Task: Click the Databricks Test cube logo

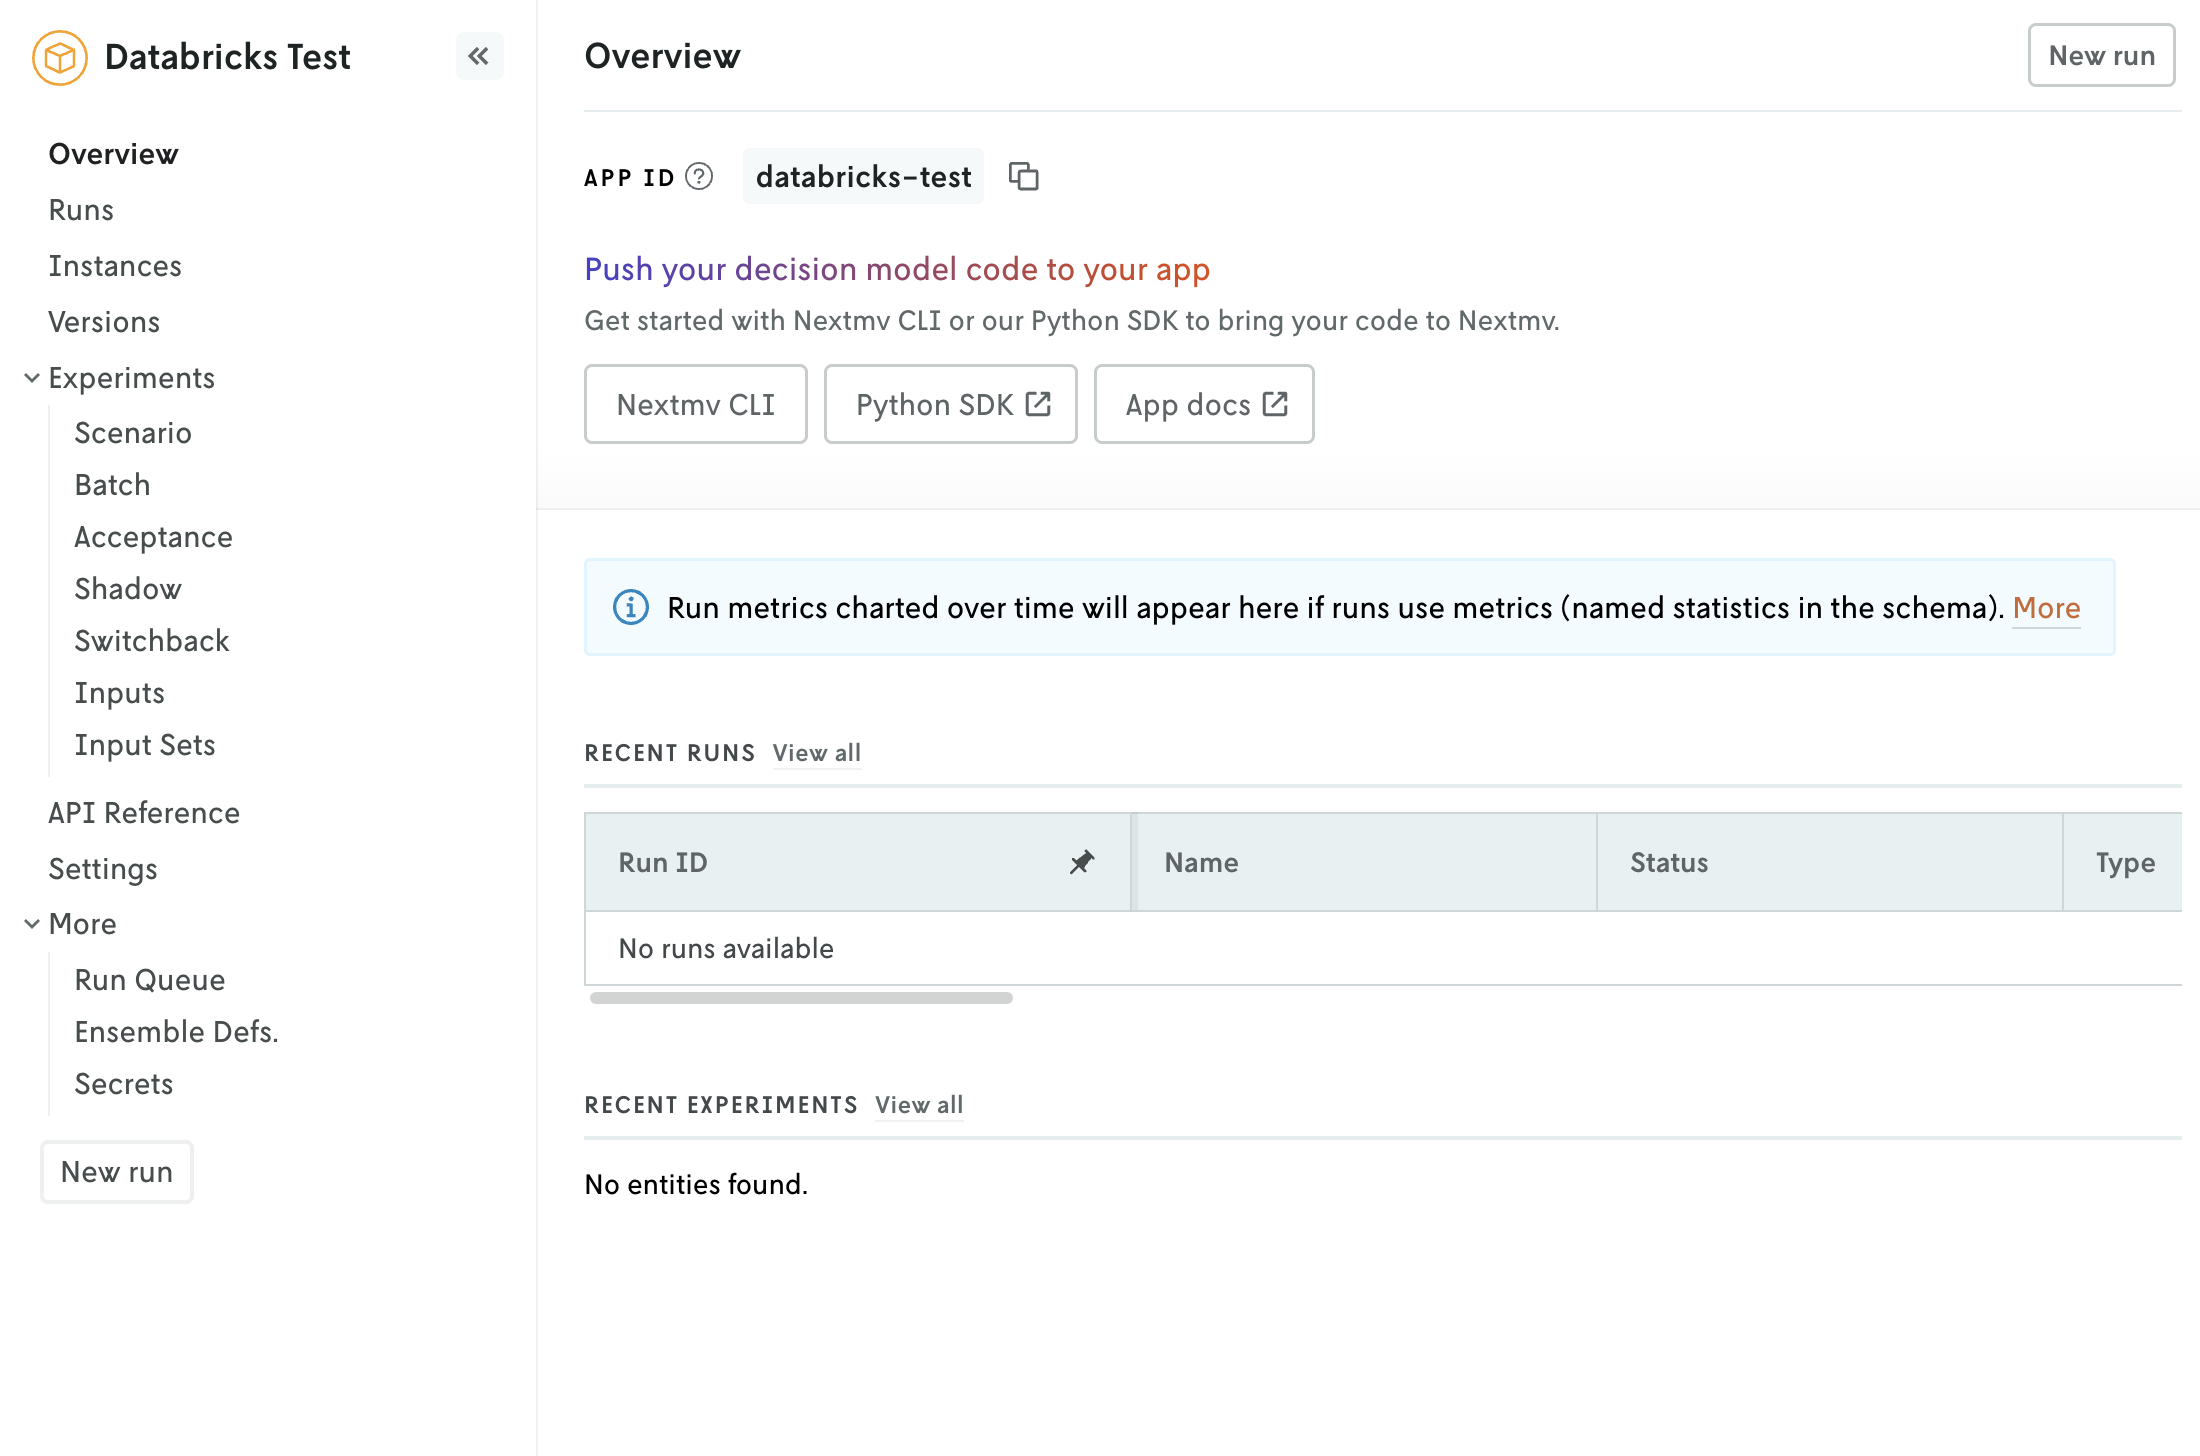Action: click(x=60, y=58)
